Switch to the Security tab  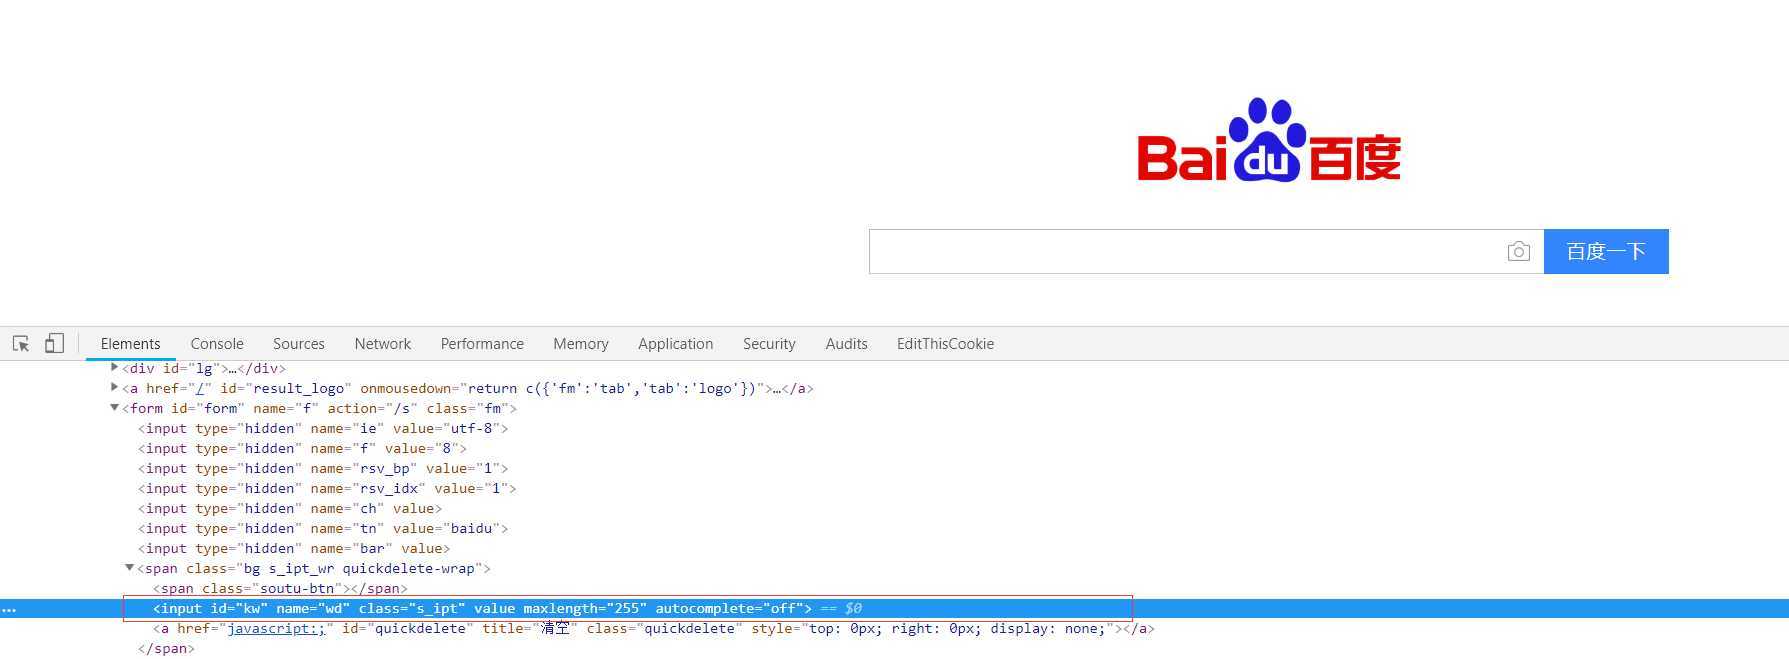click(x=769, y=343)
